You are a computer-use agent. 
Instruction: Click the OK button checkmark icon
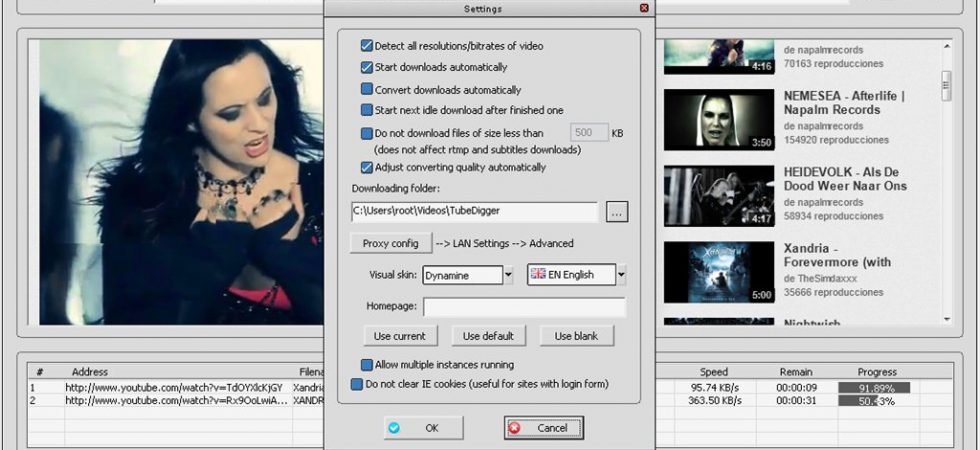(394, 428)
